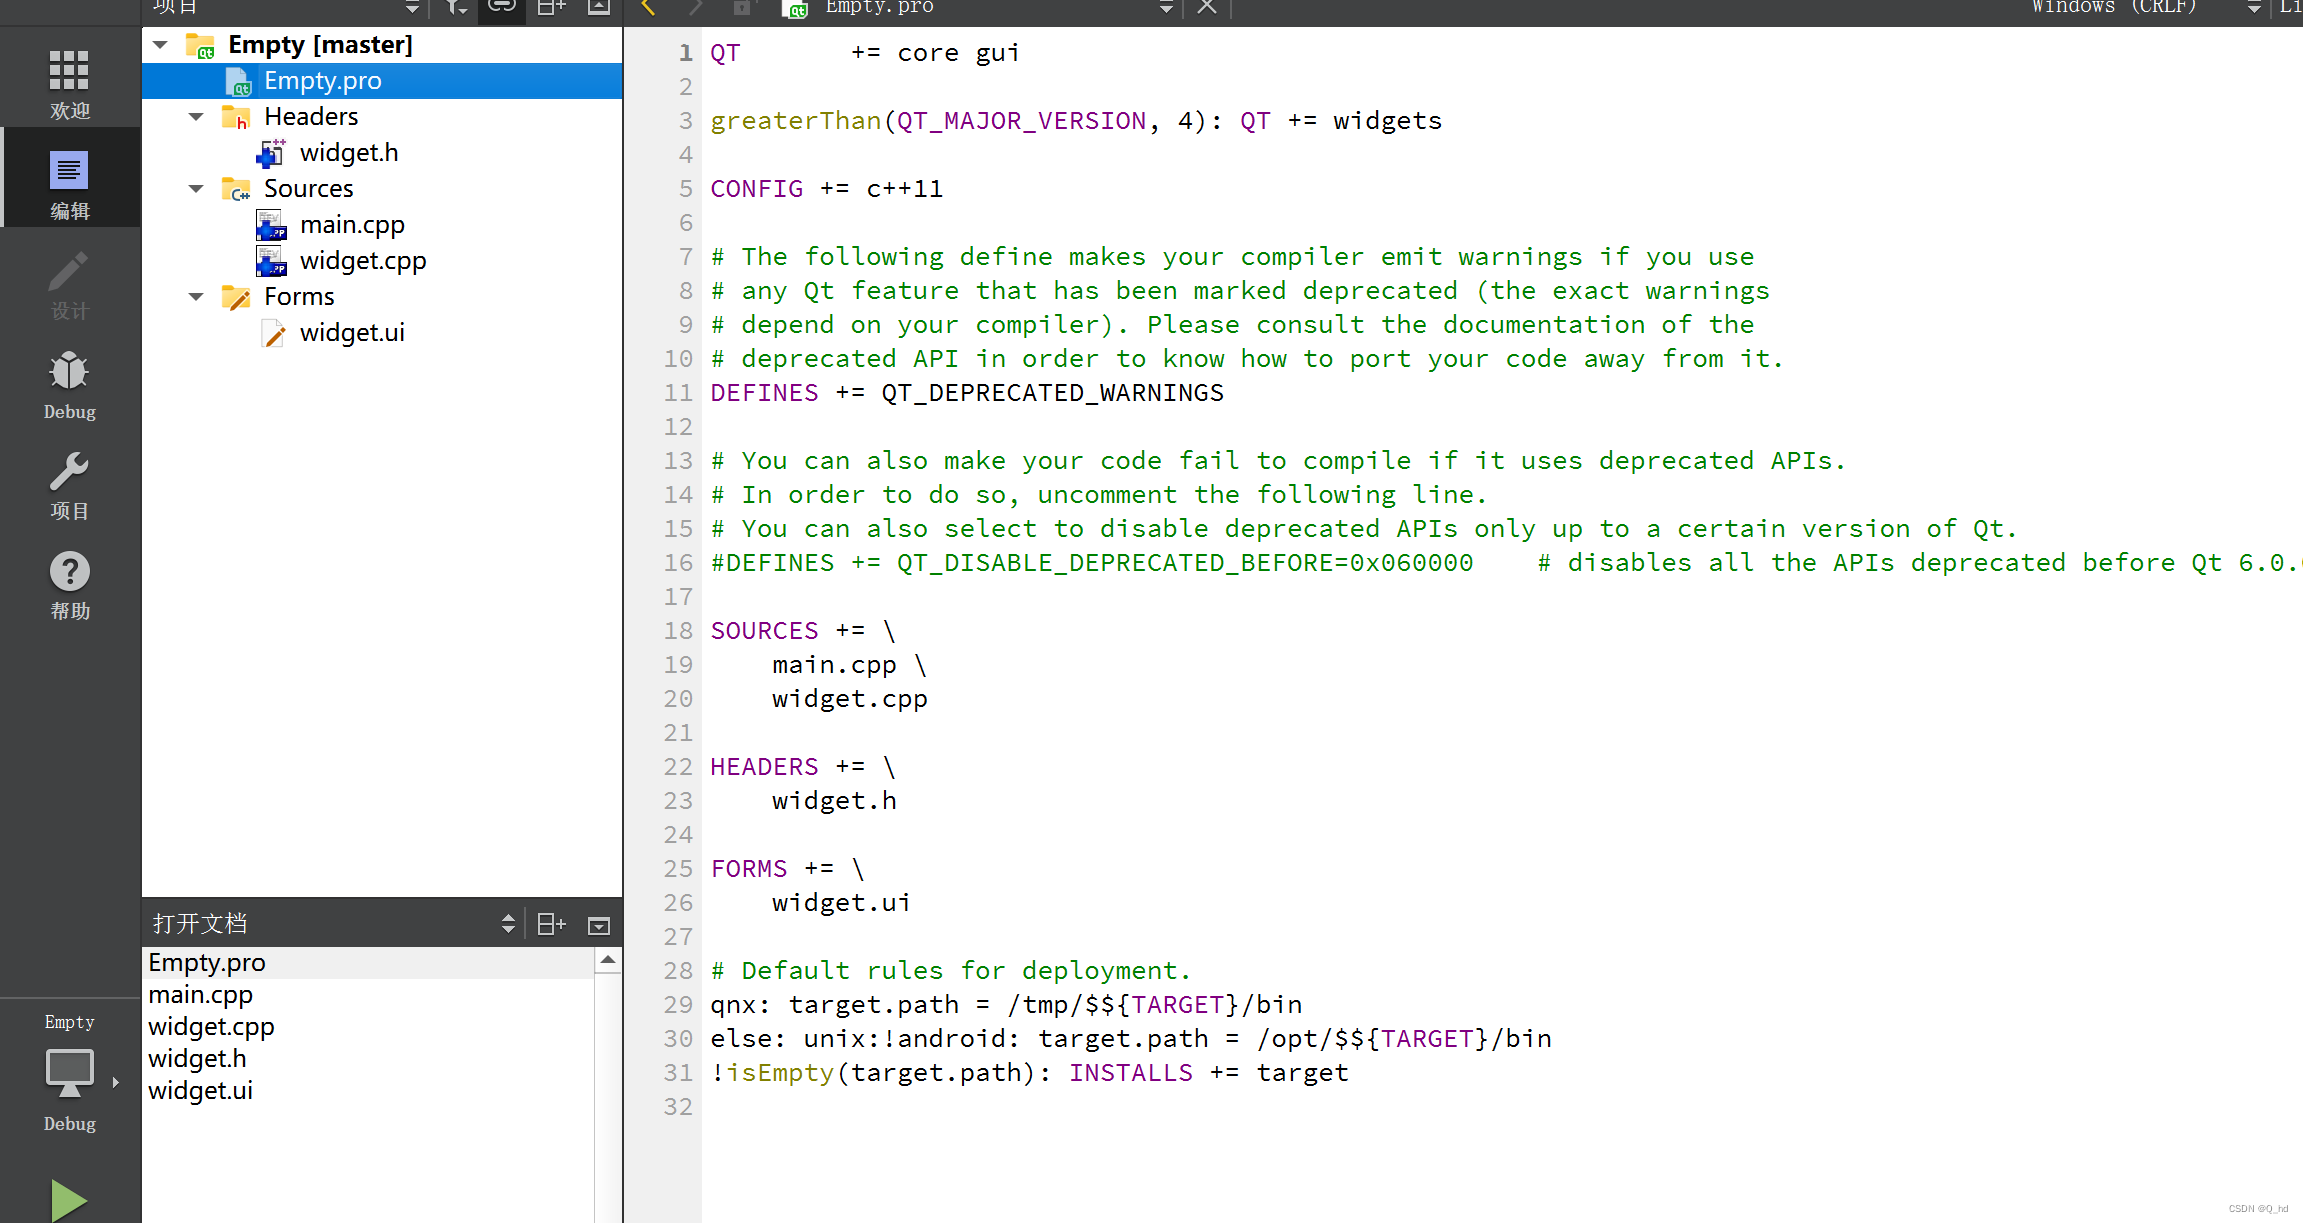The width and height of the screenshot is (2303, 1223).
Task: Click line number 1 in the editor gutter
Action: click(686, 53)
